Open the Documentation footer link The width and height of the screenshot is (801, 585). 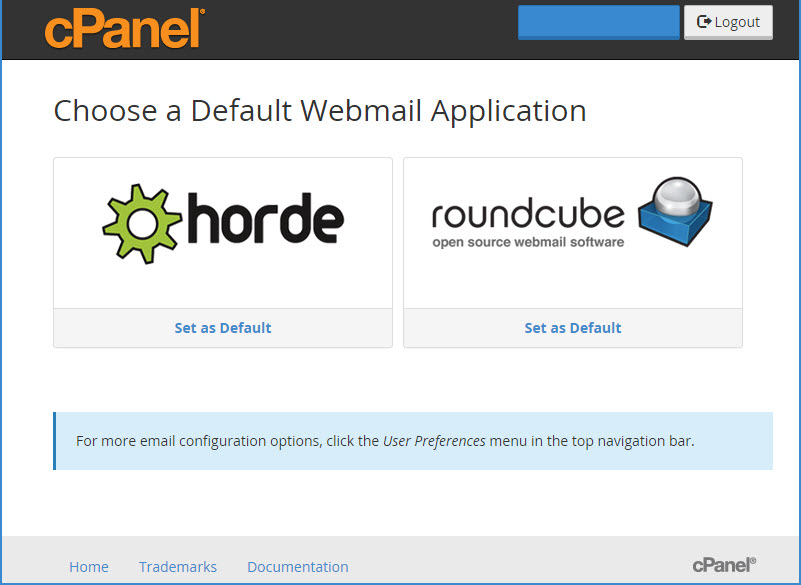tap(298, 567)
